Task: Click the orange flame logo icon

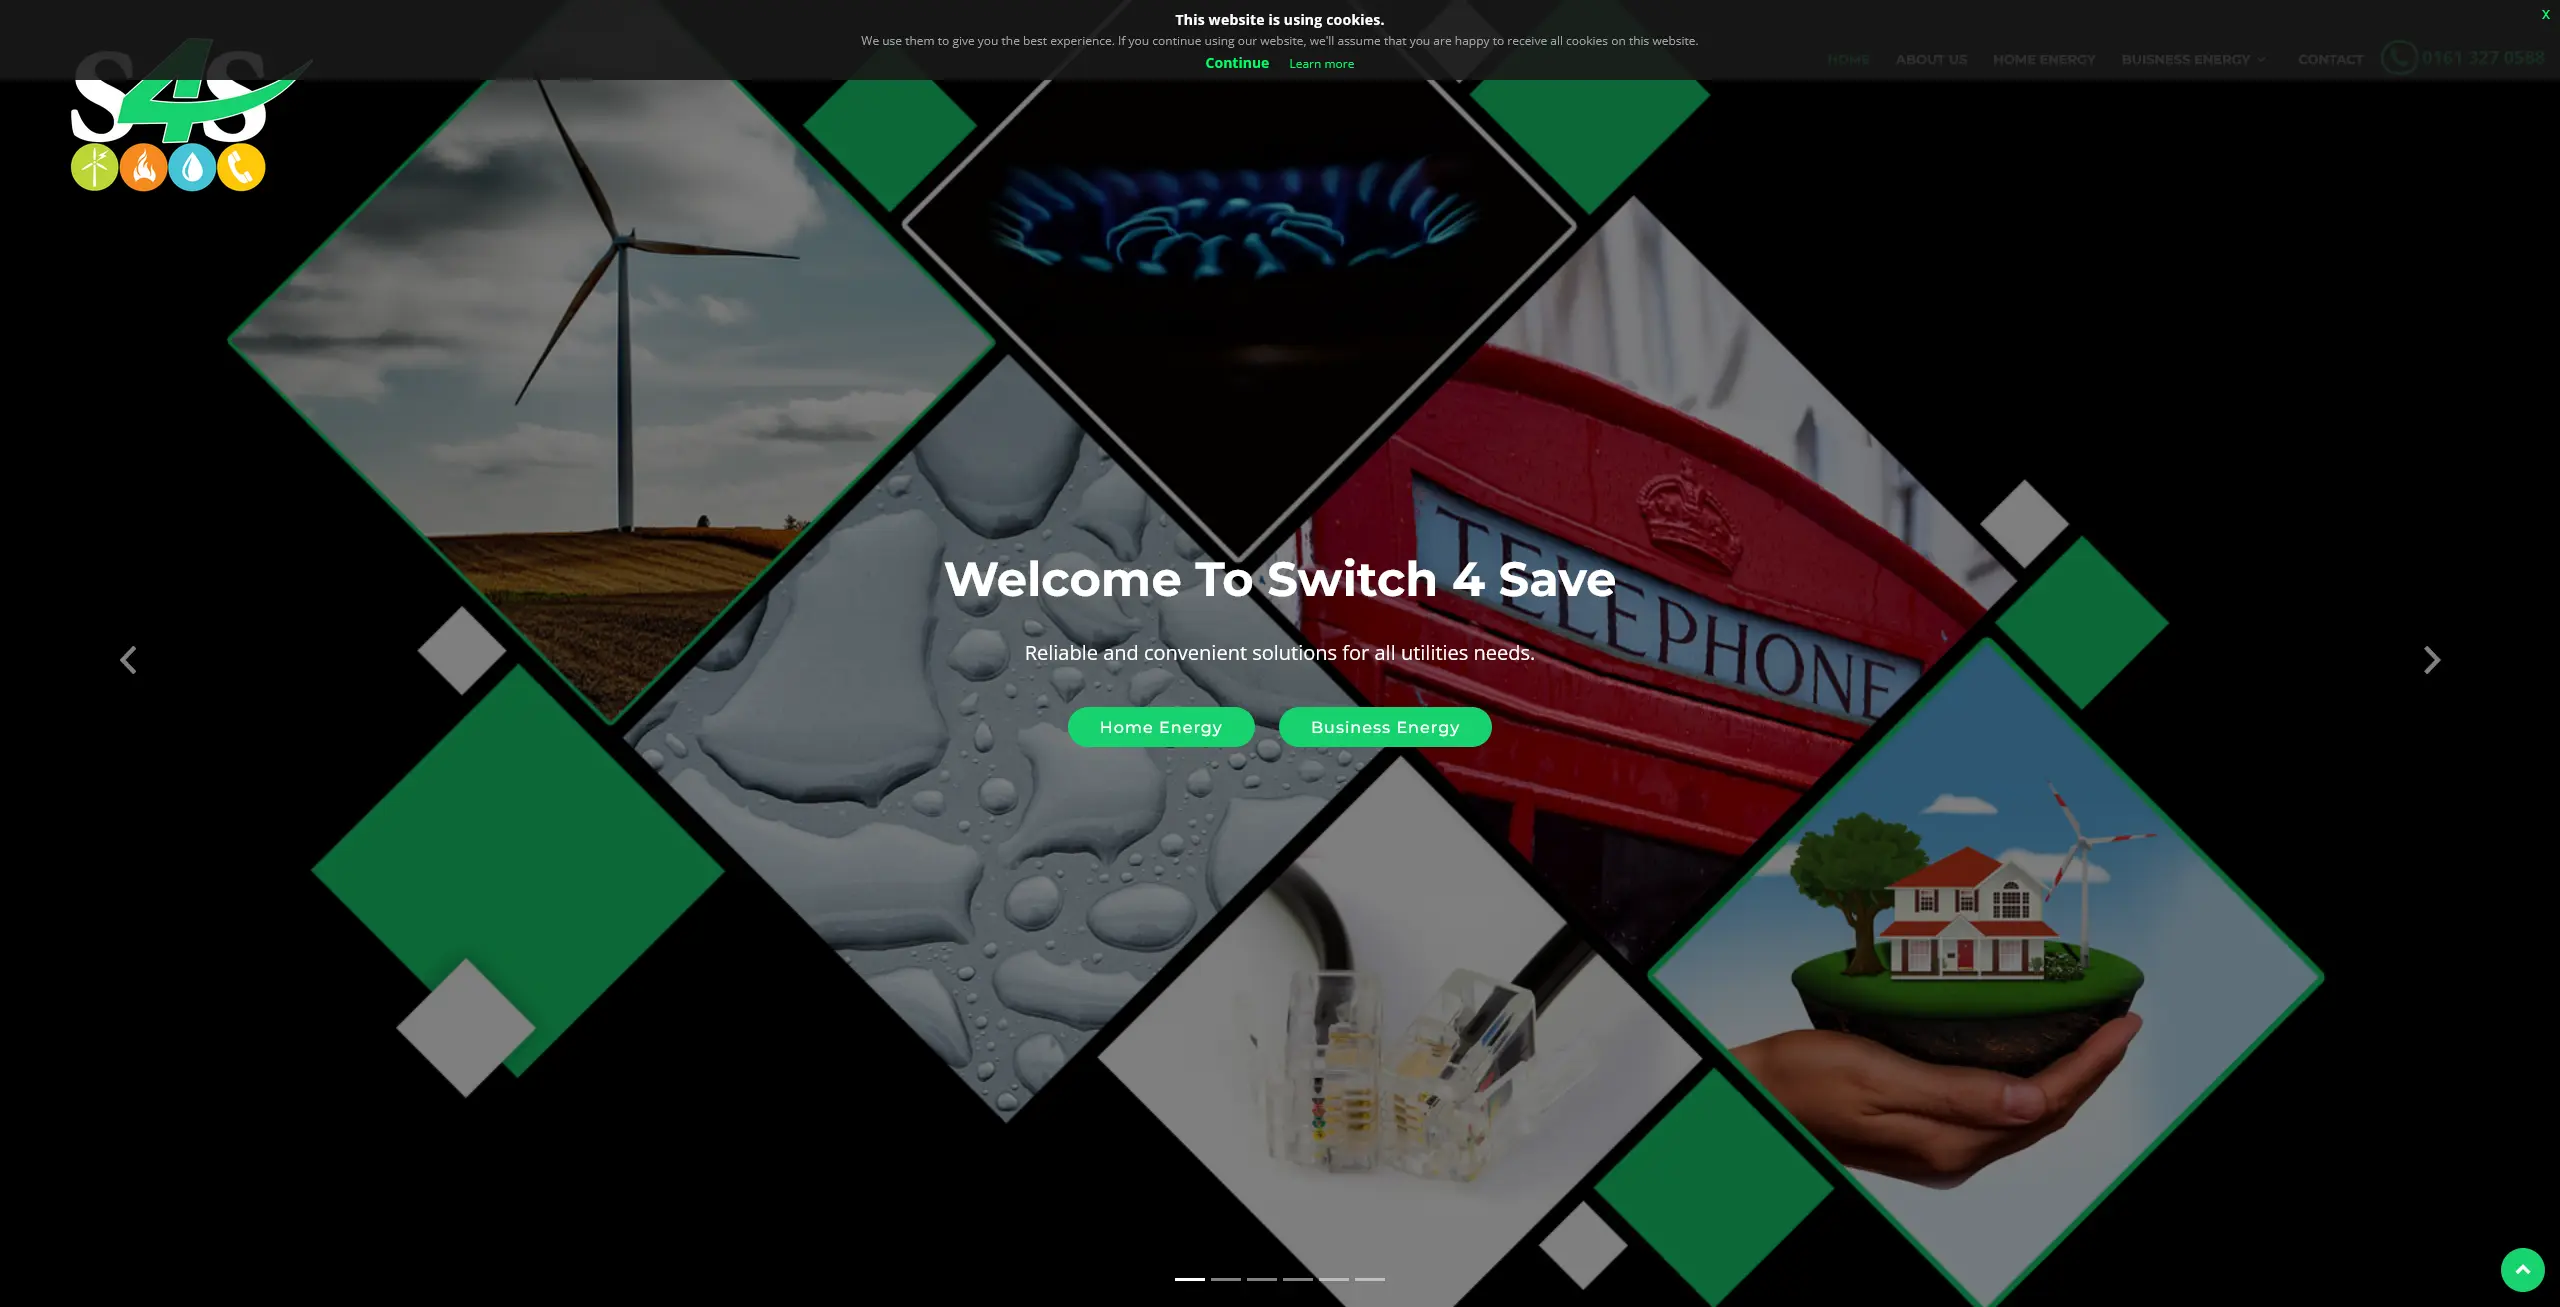Action: pos(144,167)
